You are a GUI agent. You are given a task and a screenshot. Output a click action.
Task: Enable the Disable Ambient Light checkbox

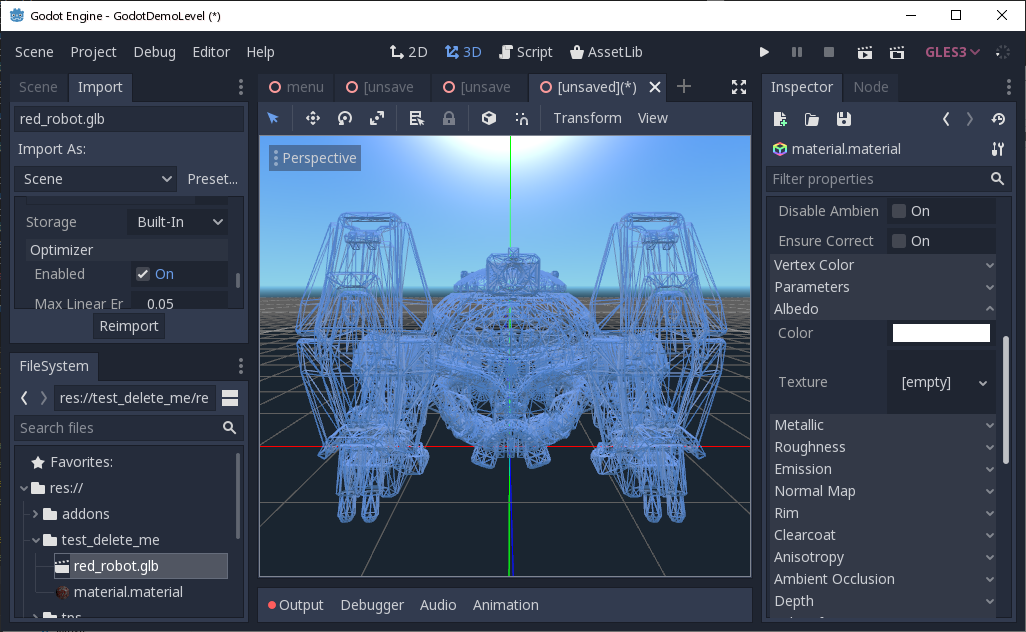[x=899, y=211]
